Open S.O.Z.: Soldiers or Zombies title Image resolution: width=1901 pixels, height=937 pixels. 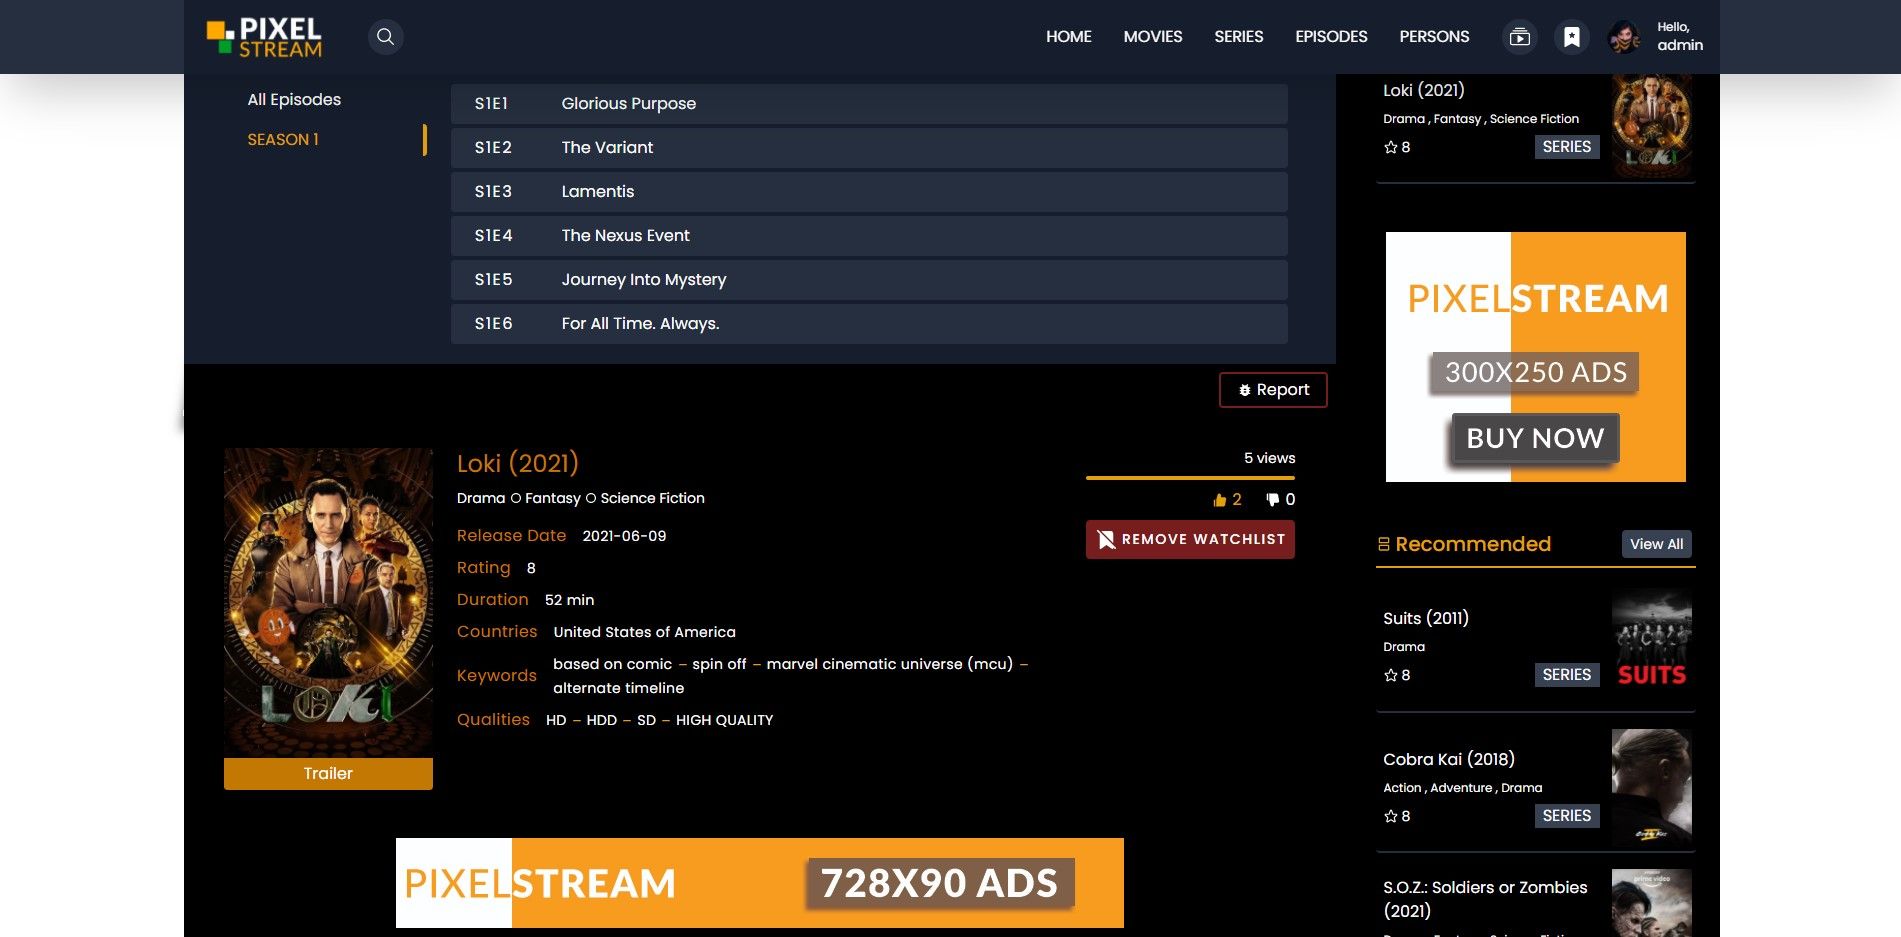click(x=1485, y=899)
